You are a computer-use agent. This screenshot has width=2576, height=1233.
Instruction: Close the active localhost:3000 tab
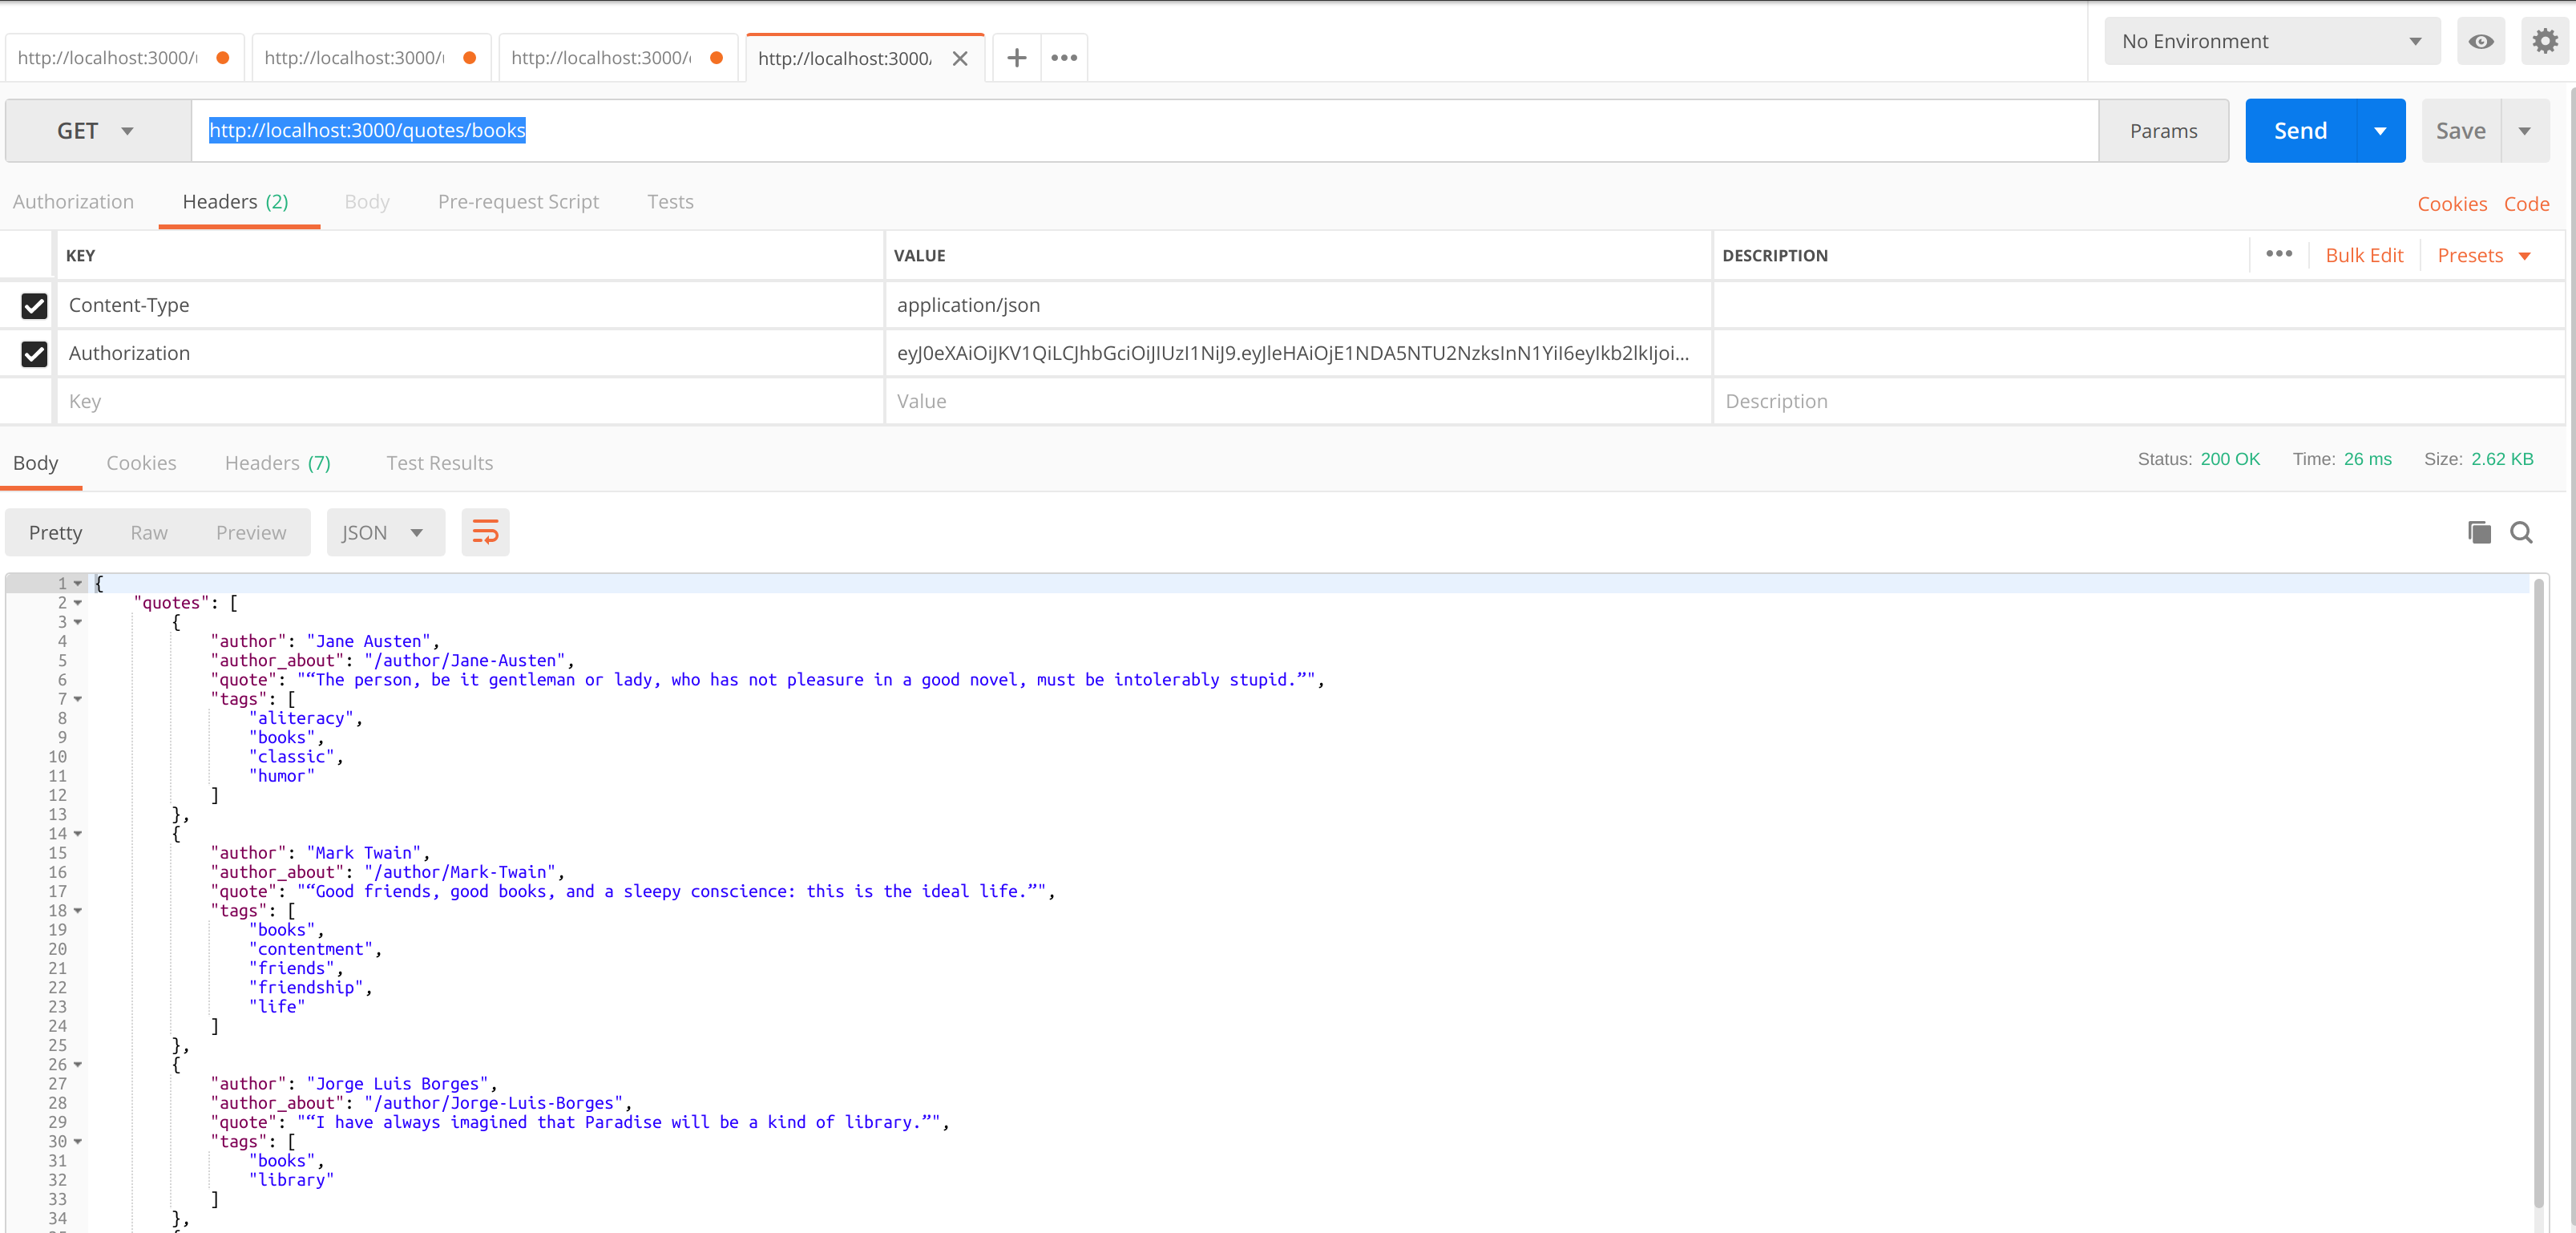960,58
